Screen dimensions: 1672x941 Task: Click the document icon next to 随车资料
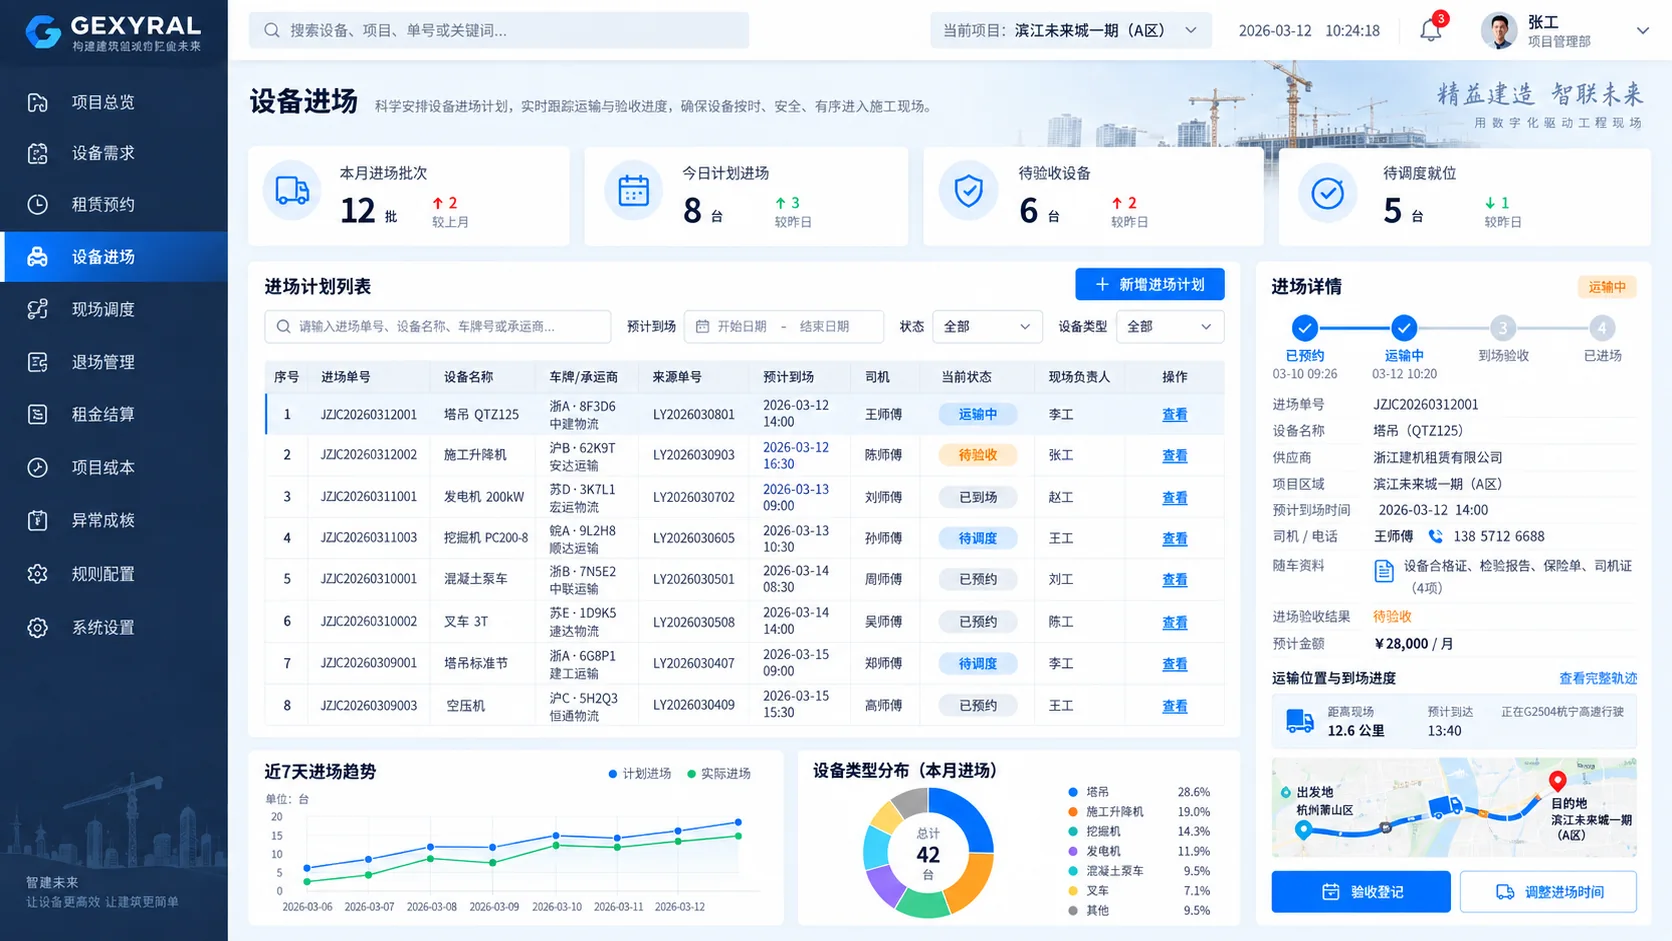click(1384, 571)
